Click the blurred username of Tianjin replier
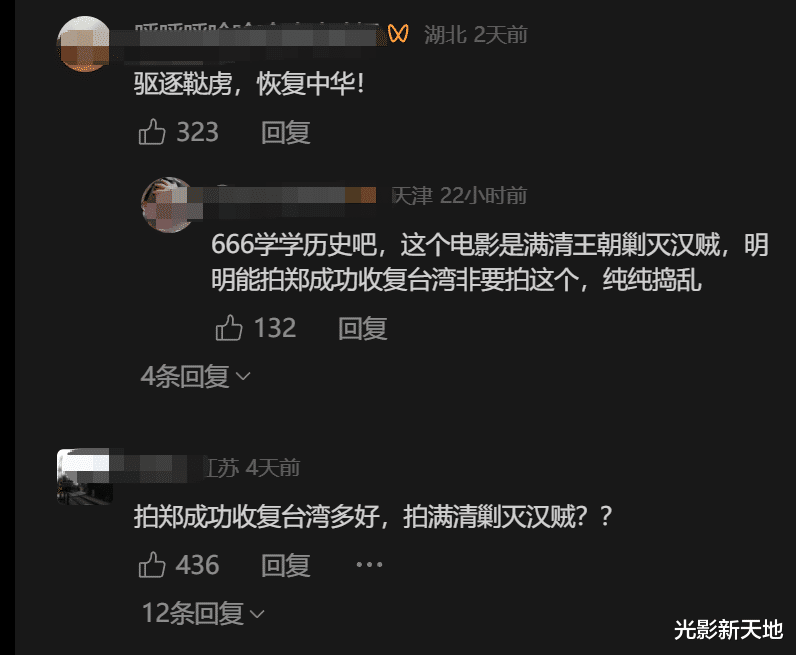Image resolution: width=796 pixels, height=655 pixels. point(289,195)
